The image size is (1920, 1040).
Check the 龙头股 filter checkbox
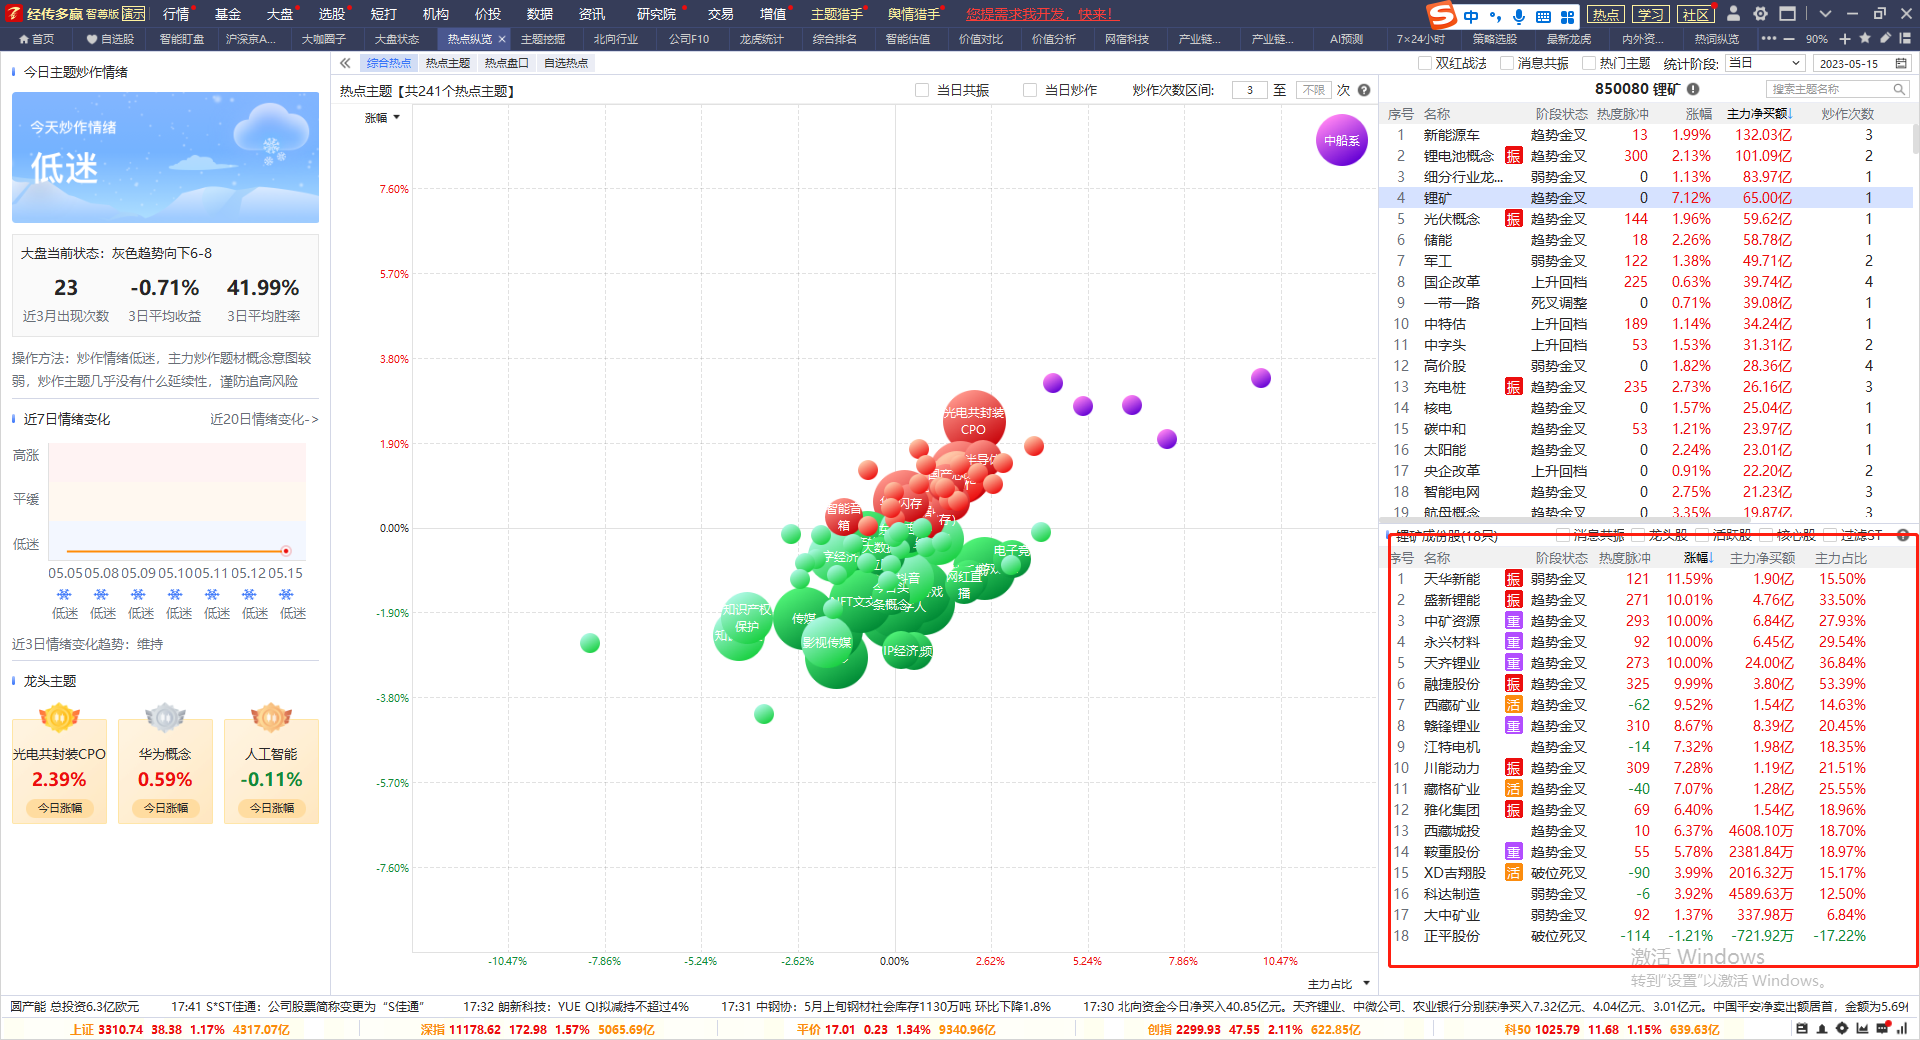(1638, 535)
